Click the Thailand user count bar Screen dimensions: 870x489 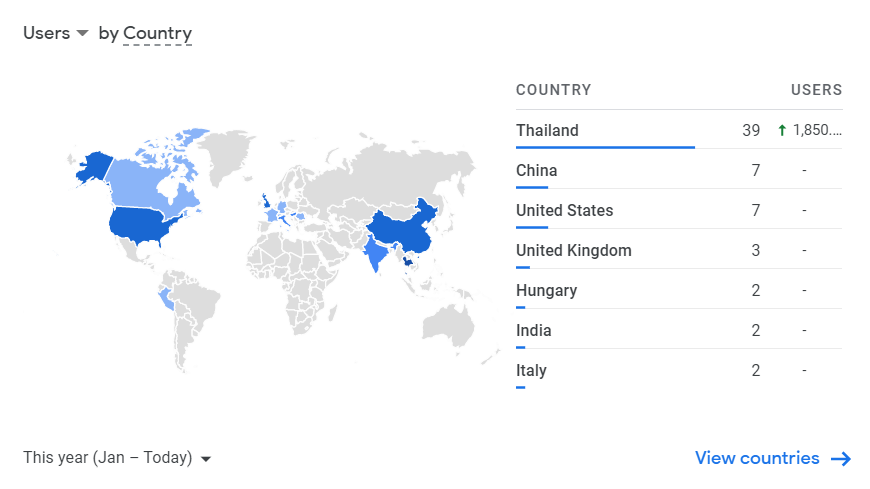point(605,147)
